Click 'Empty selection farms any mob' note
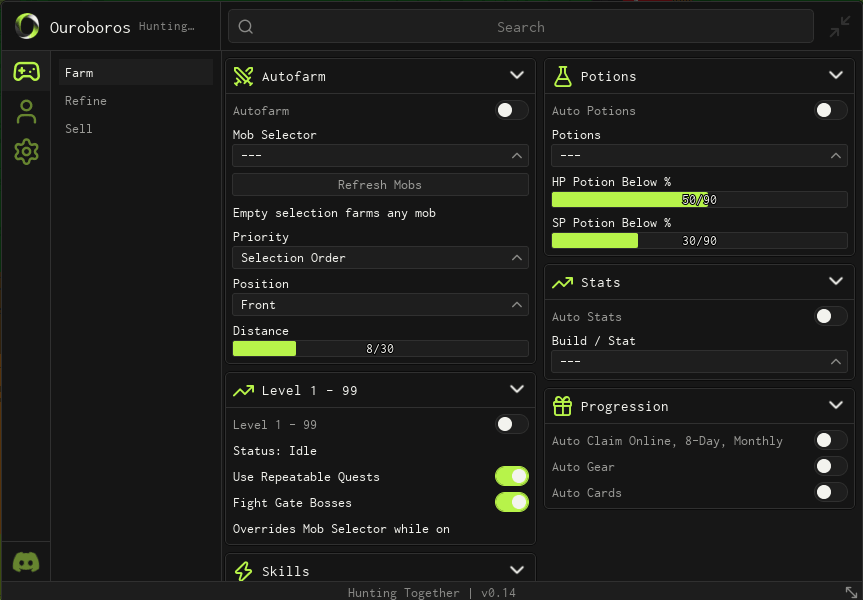Screen dimensions: 863x600 click(x=334, y=213)
